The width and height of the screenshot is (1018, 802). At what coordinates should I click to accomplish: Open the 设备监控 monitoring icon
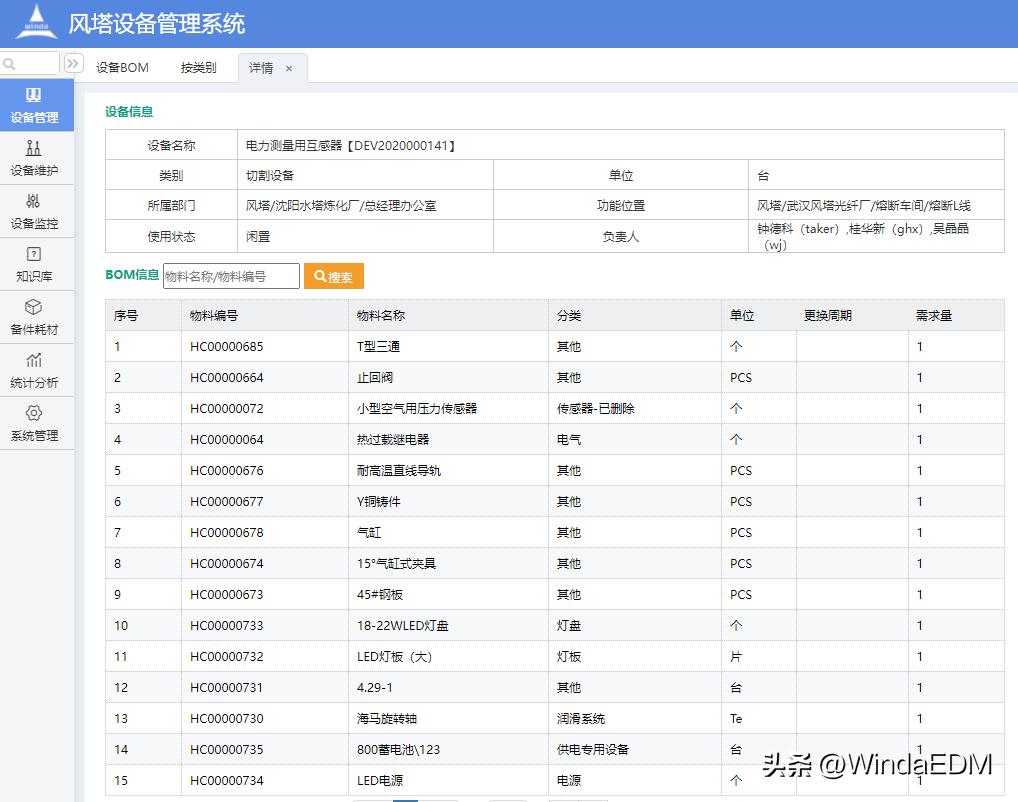(x=37, y=207)
